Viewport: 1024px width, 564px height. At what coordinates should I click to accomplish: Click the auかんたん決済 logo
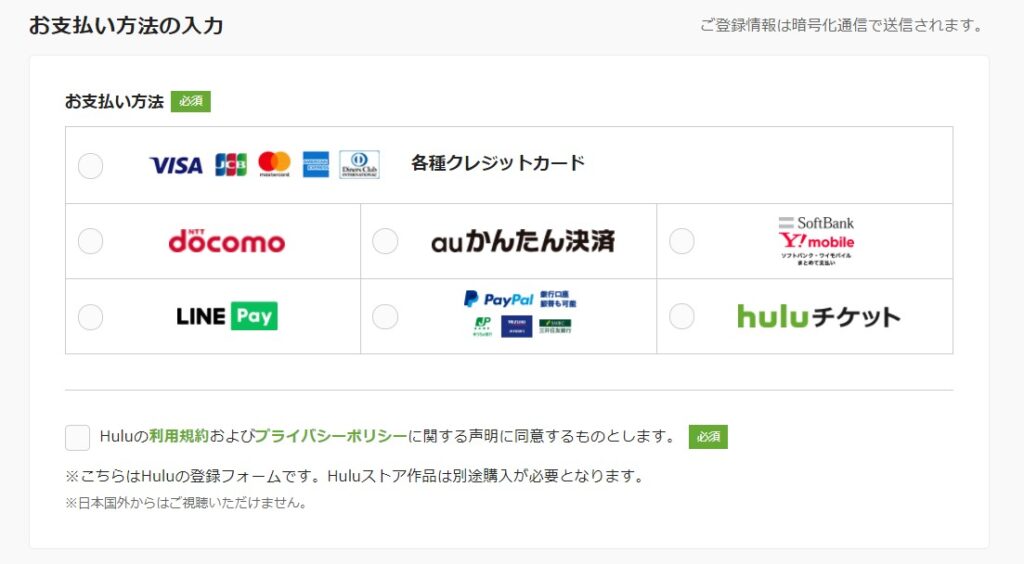(x=523, y=241)
